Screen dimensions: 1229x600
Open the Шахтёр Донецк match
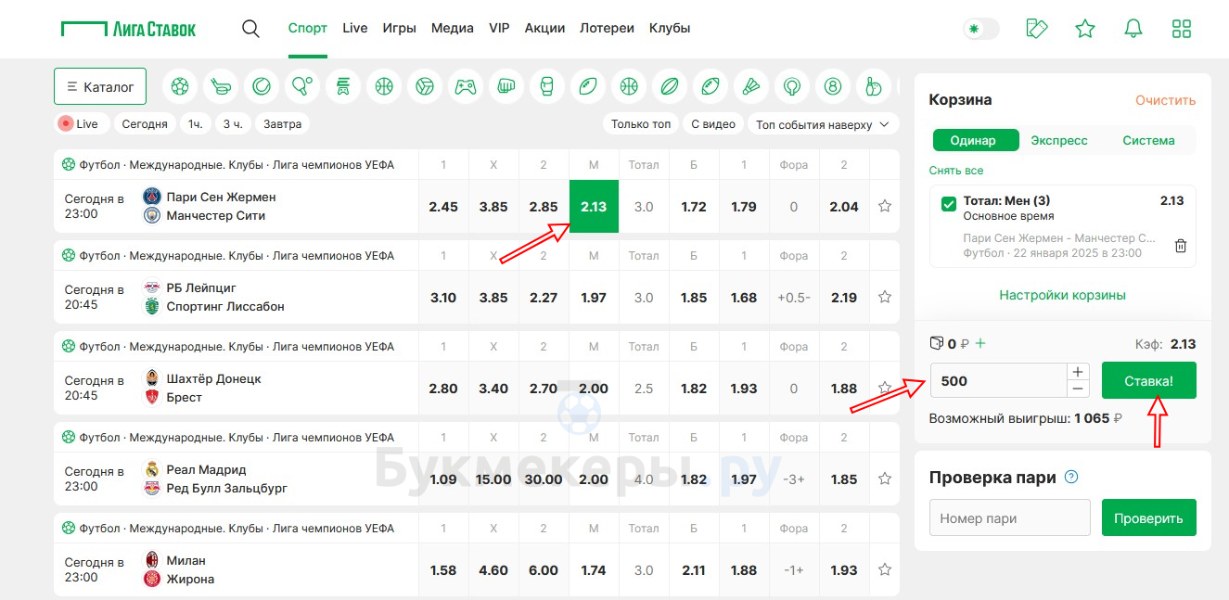click(x=213, y=379)
